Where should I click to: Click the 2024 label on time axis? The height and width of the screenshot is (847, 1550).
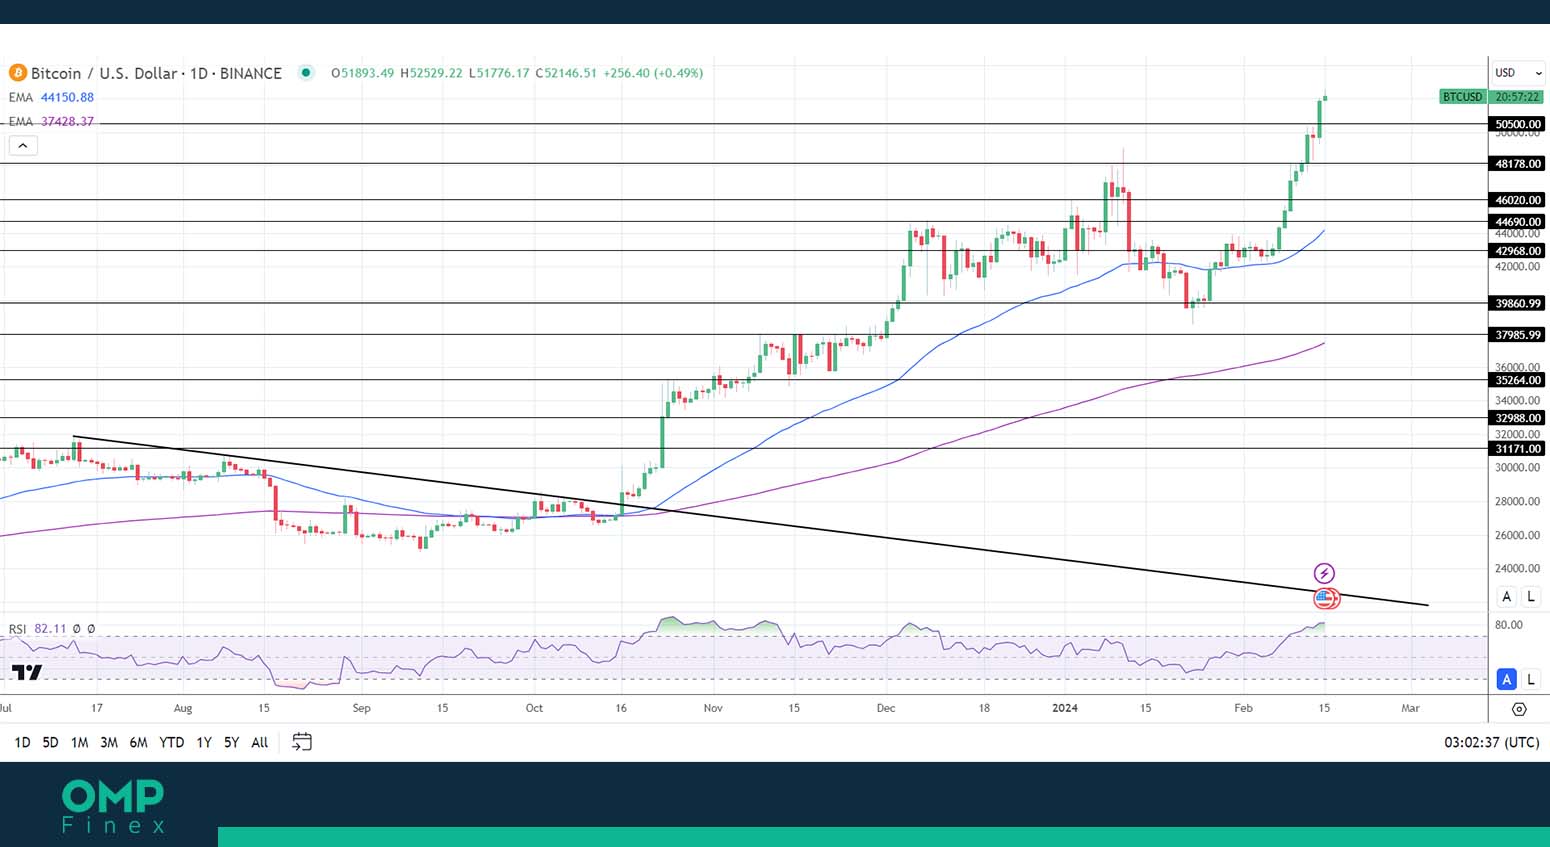pyautogui.click(x=1065, y=708)
